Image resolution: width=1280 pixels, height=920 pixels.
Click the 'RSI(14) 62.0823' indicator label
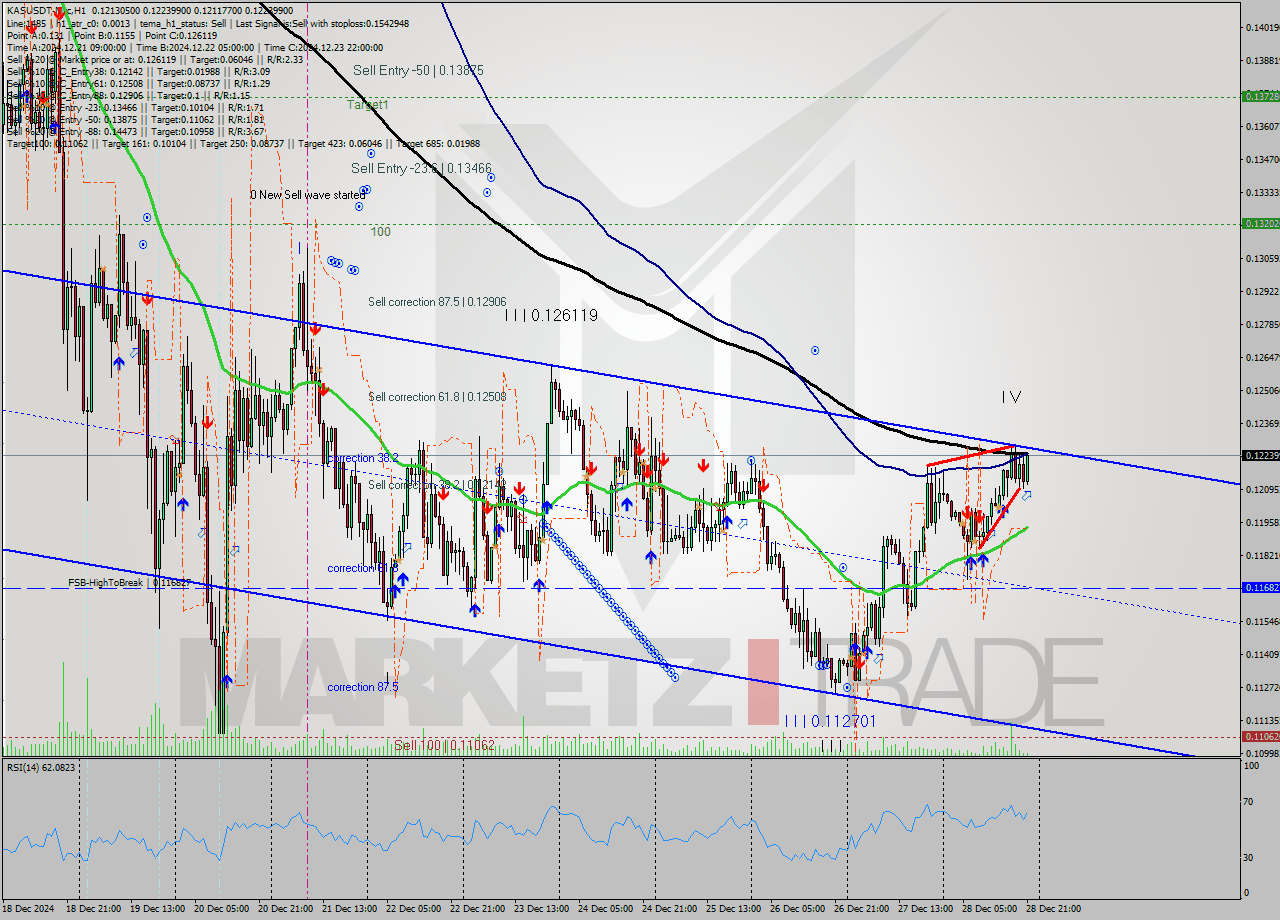point(40,767)
